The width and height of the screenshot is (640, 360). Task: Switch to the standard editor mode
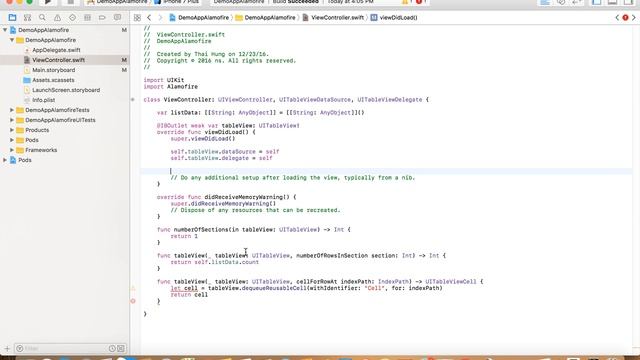(x=545, y=2)
